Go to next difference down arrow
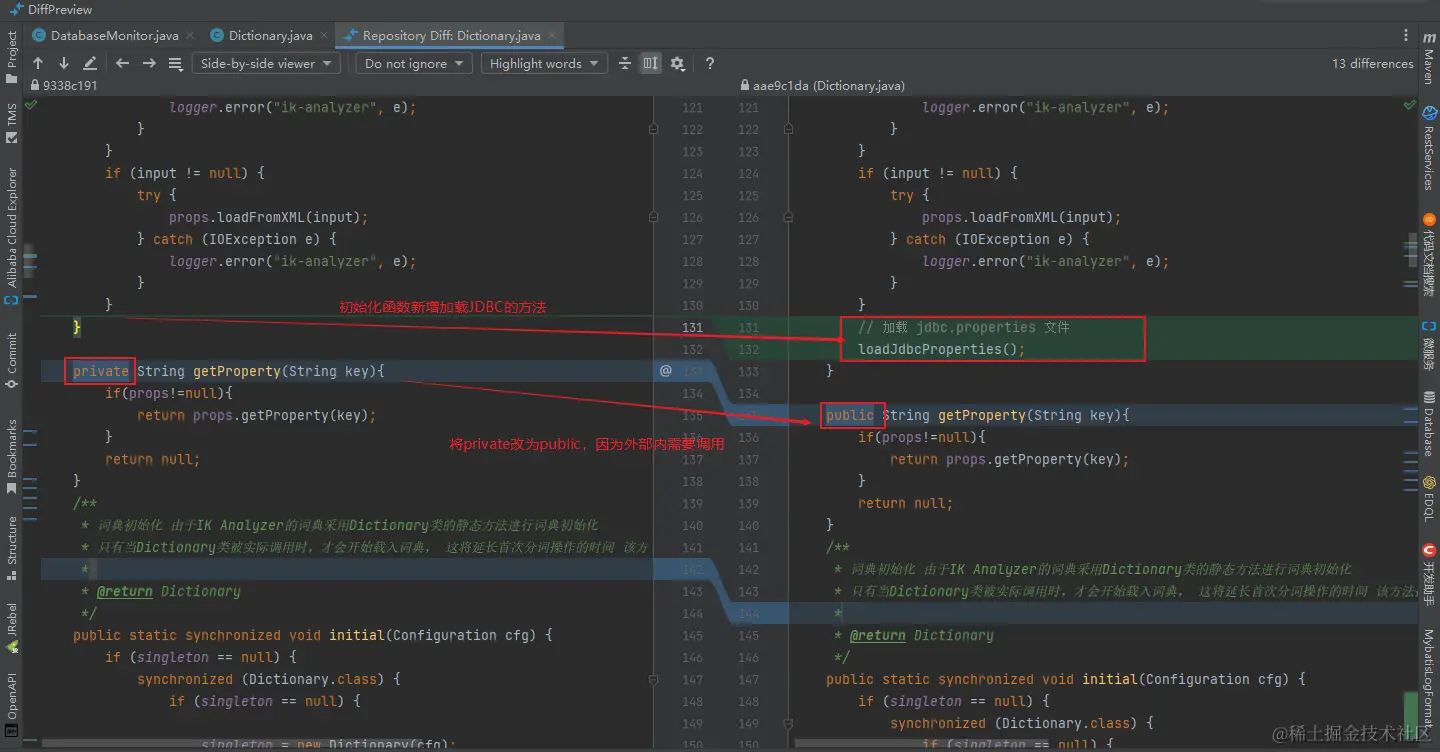Screen dimensions: 1440x752 64,63
